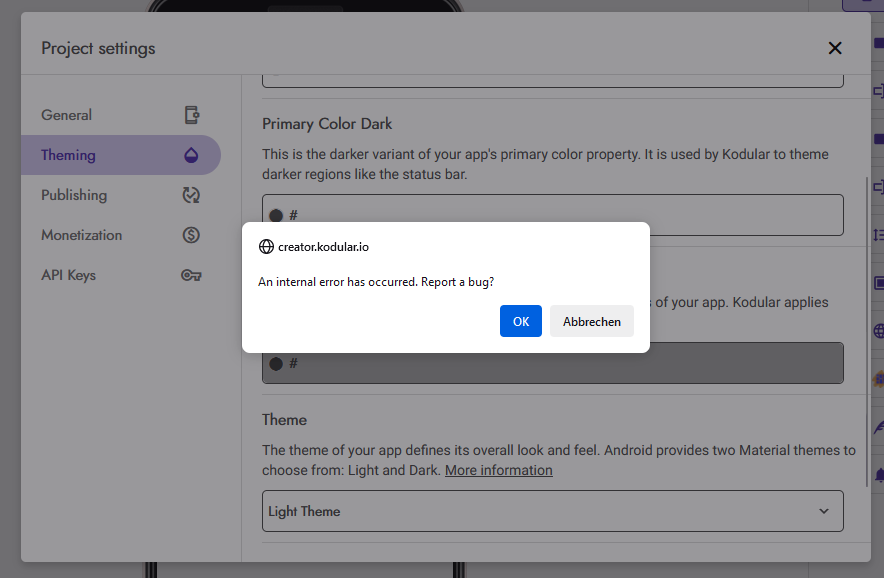Open the More information link

498,470
